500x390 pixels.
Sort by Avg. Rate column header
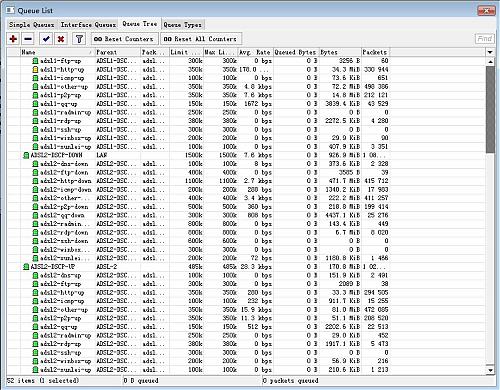pos(255,52)
